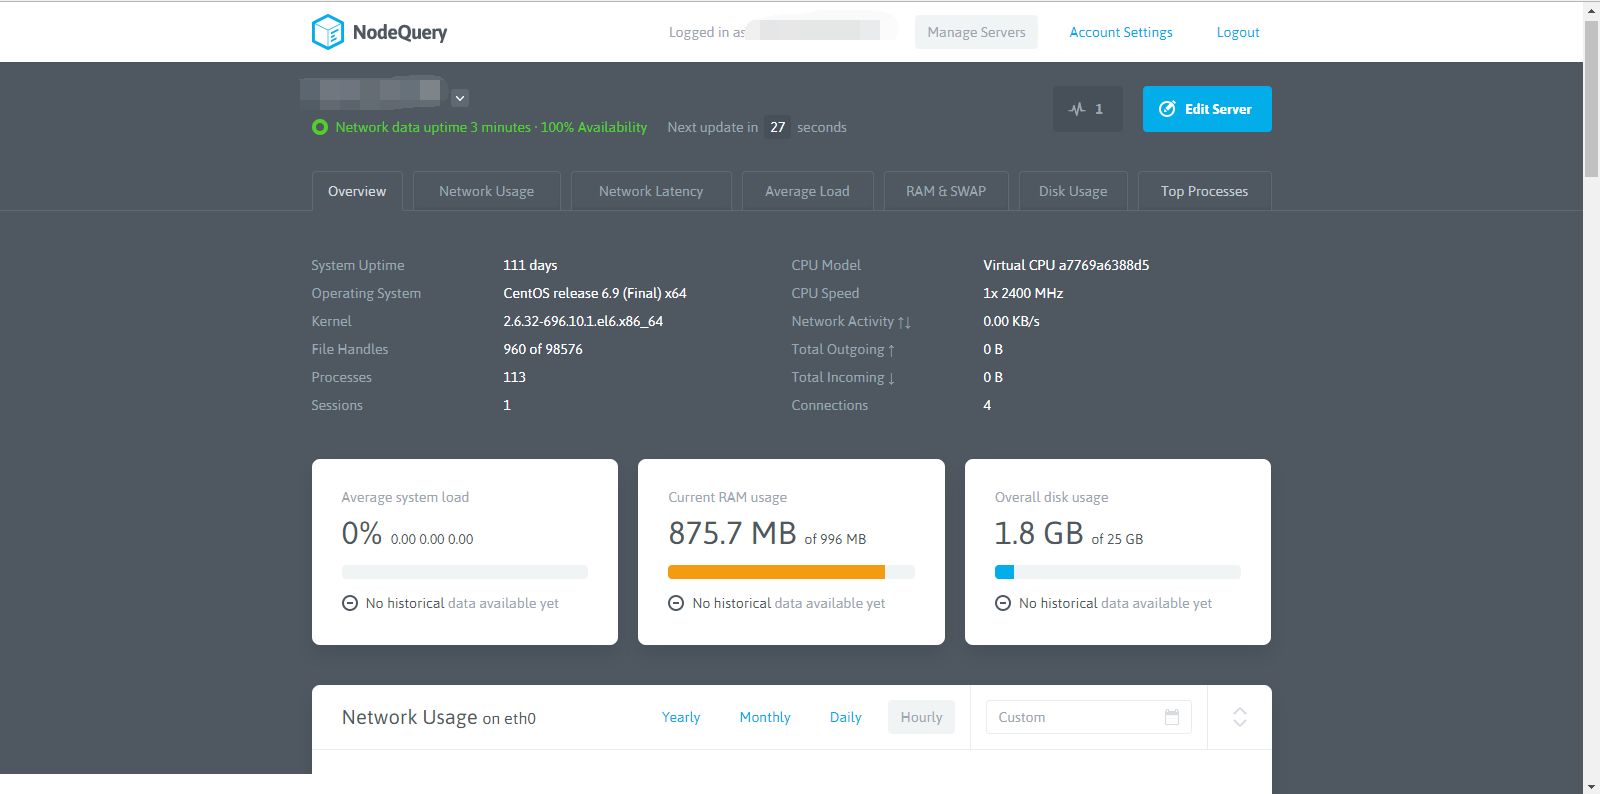Click 'CentOS release 6.9 (Final) x64' text

coord(595,293)
